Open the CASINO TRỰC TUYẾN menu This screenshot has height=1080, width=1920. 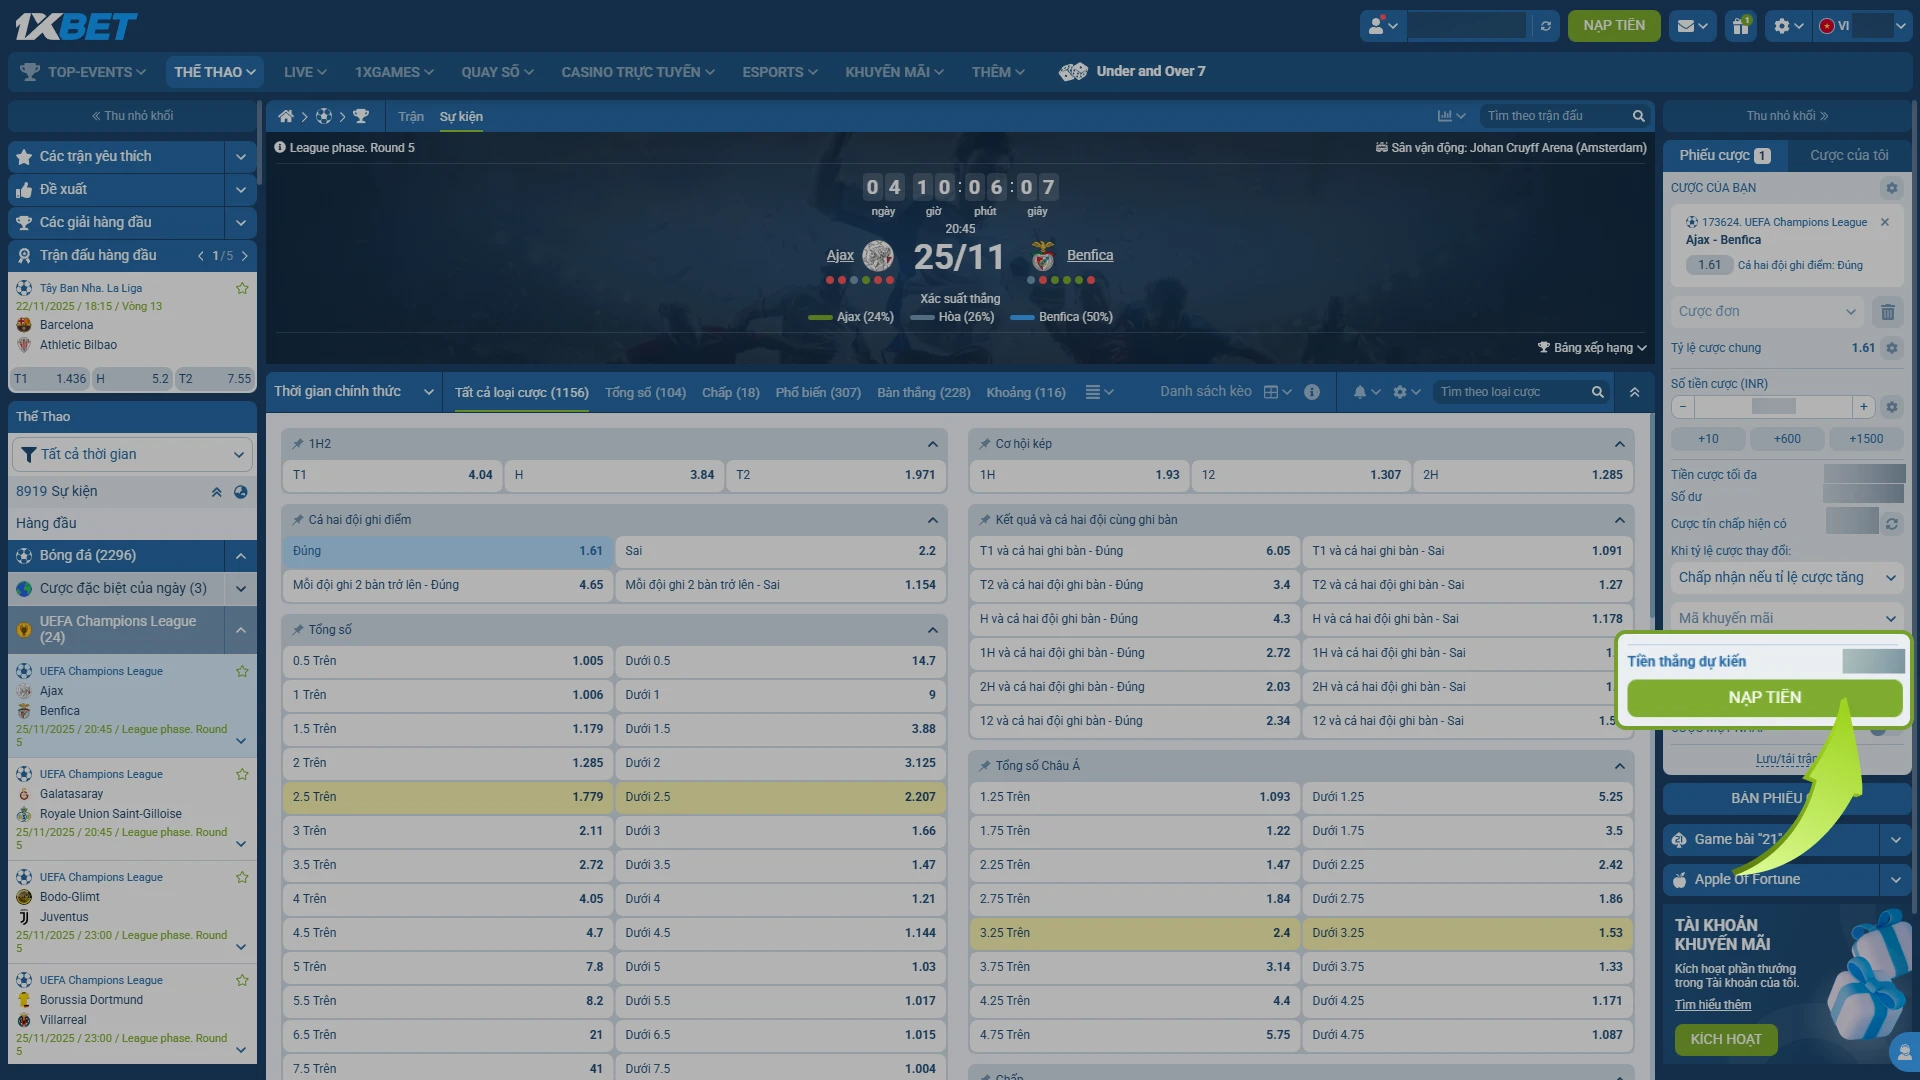(x=638, y=72)
